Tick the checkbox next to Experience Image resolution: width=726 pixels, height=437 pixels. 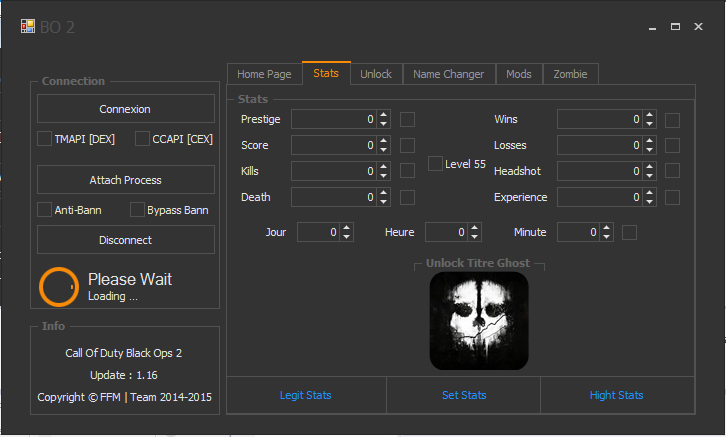coord(672,198)
